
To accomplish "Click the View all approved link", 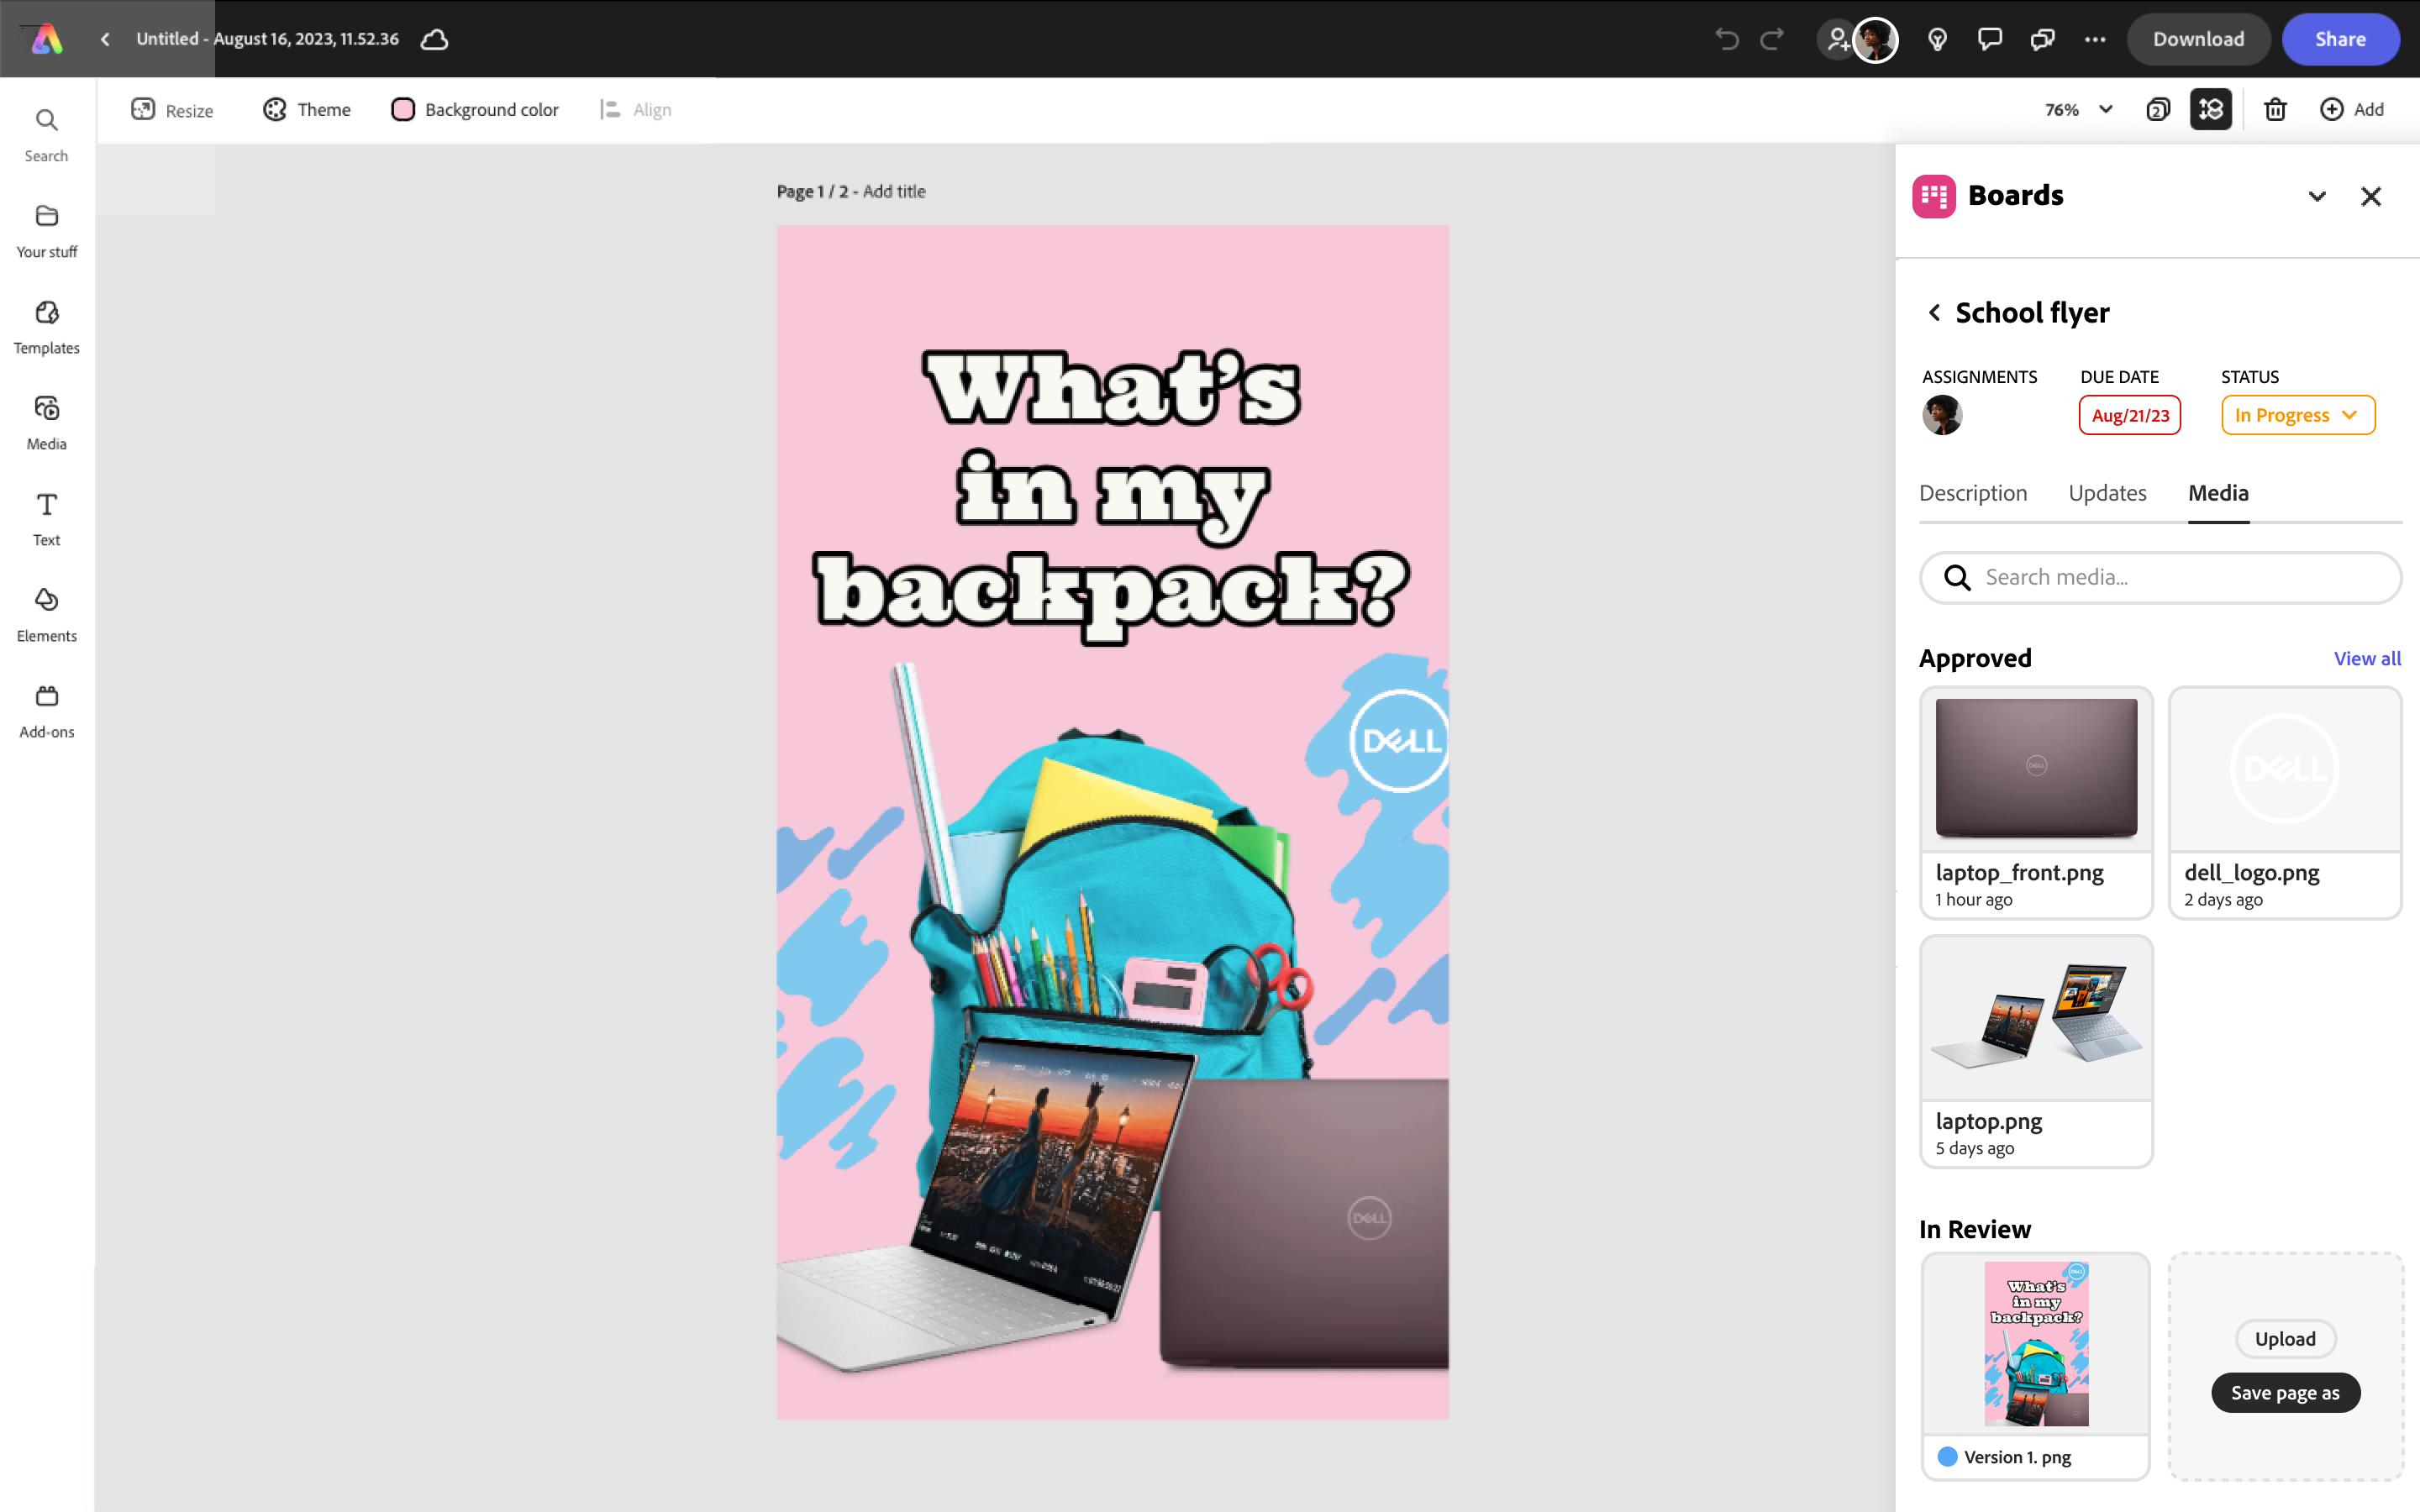I will point(2366,658).
